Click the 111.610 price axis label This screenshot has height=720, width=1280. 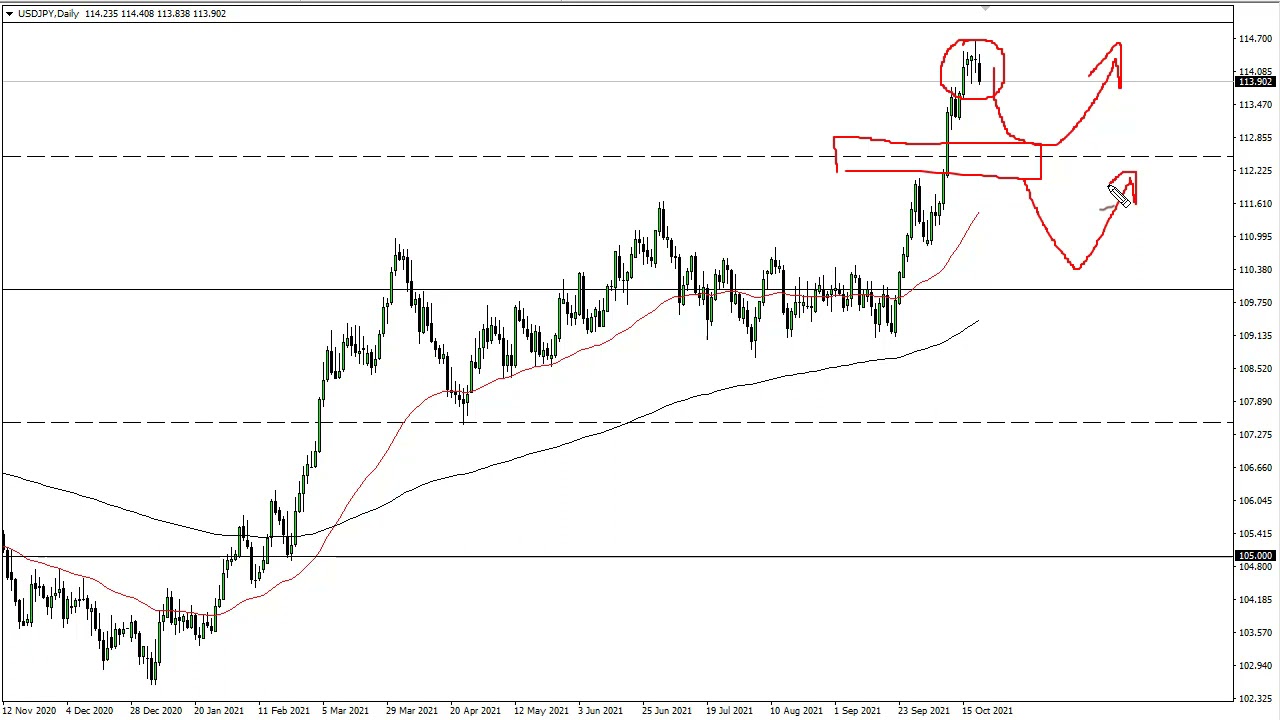point(1255,204)
